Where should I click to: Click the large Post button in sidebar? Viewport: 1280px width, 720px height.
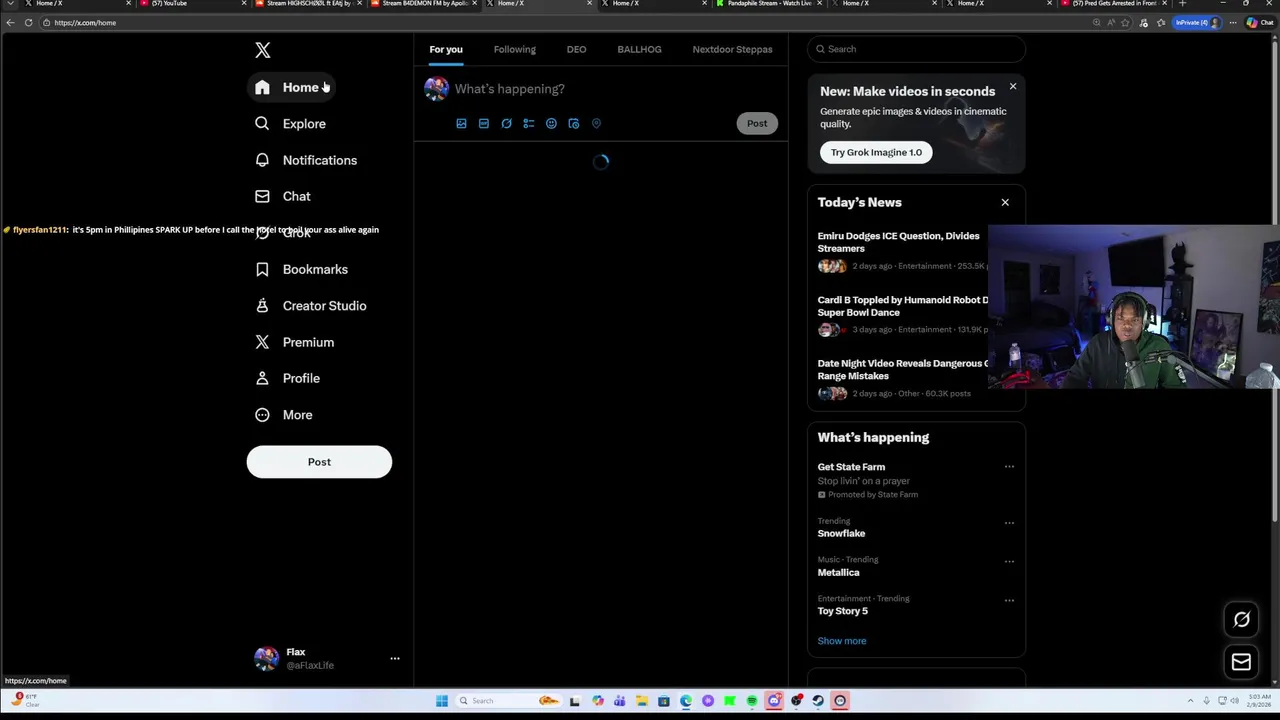pos(319,462)
